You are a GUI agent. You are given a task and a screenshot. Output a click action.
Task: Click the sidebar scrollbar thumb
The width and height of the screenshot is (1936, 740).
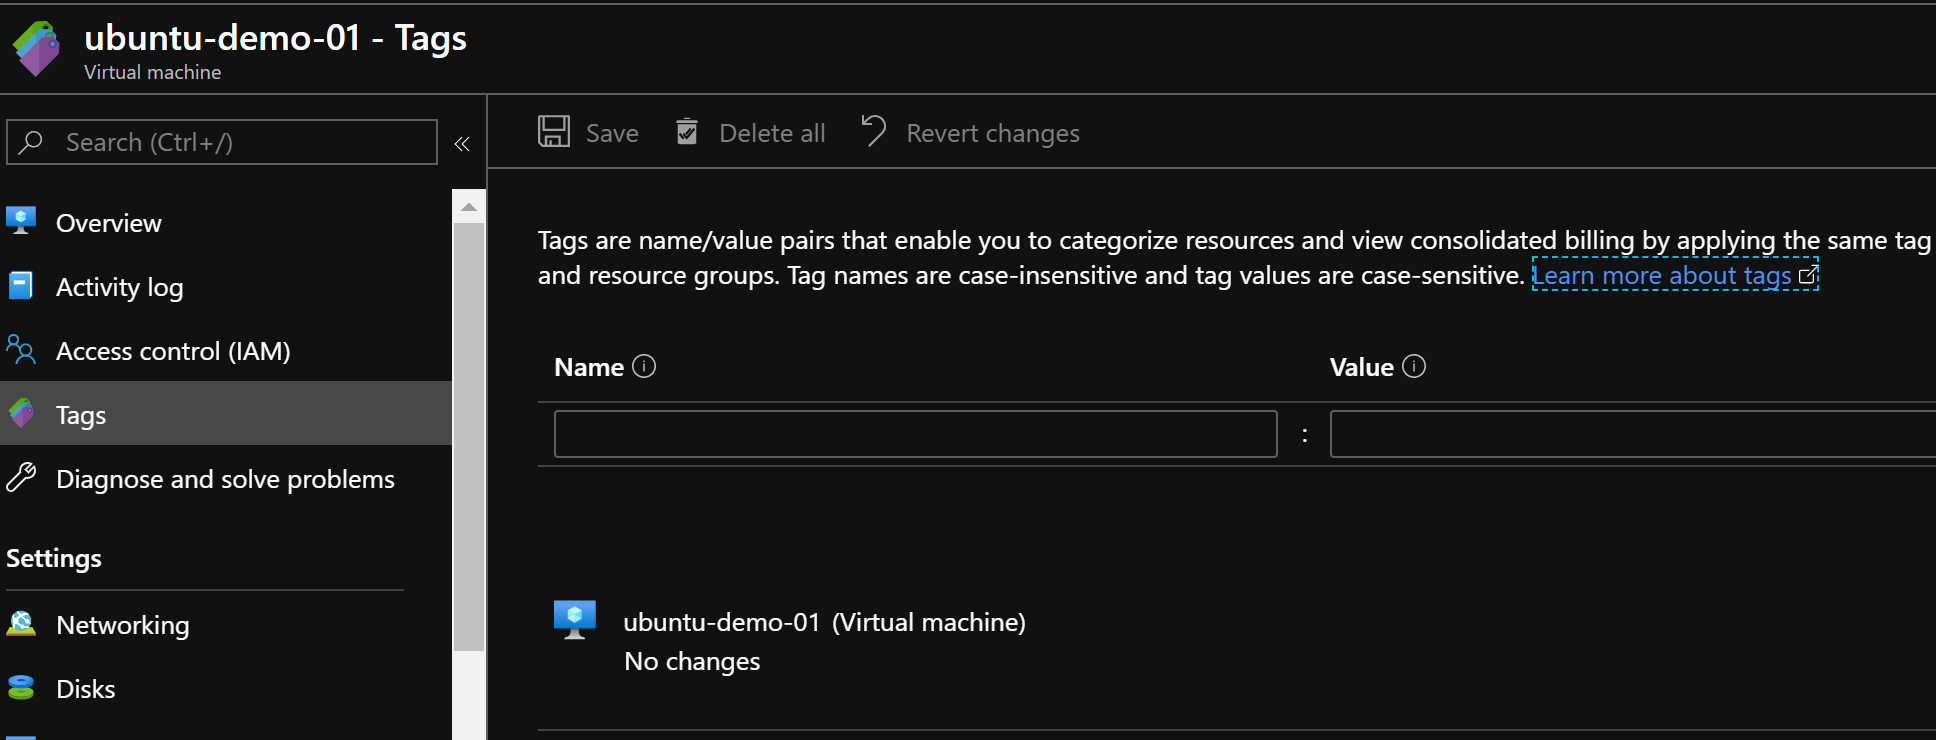[468, 437]
